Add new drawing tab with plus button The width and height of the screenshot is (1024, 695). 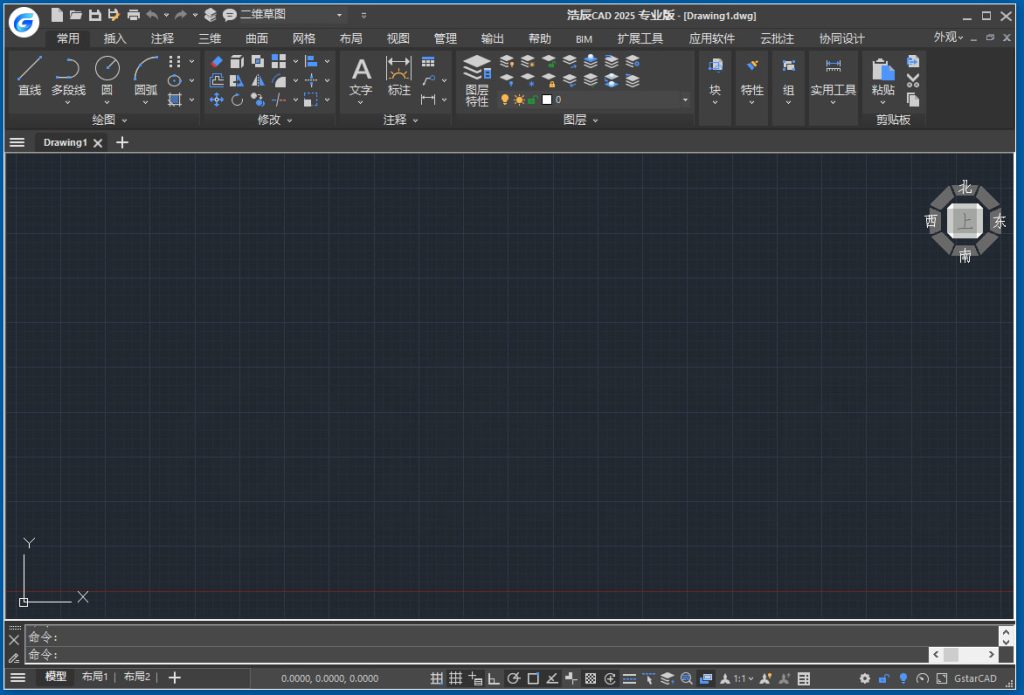[122, 142]
